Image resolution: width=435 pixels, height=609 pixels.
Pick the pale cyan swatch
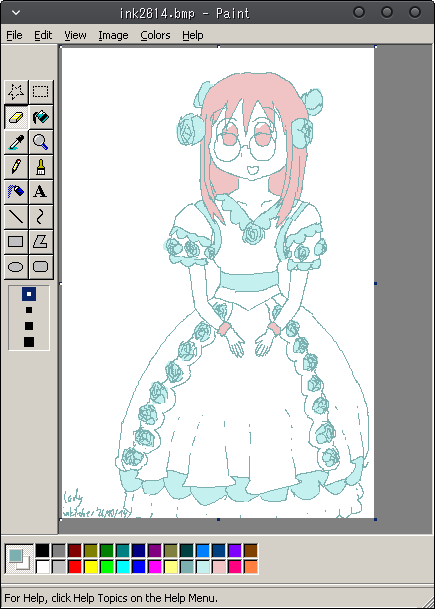202,567
